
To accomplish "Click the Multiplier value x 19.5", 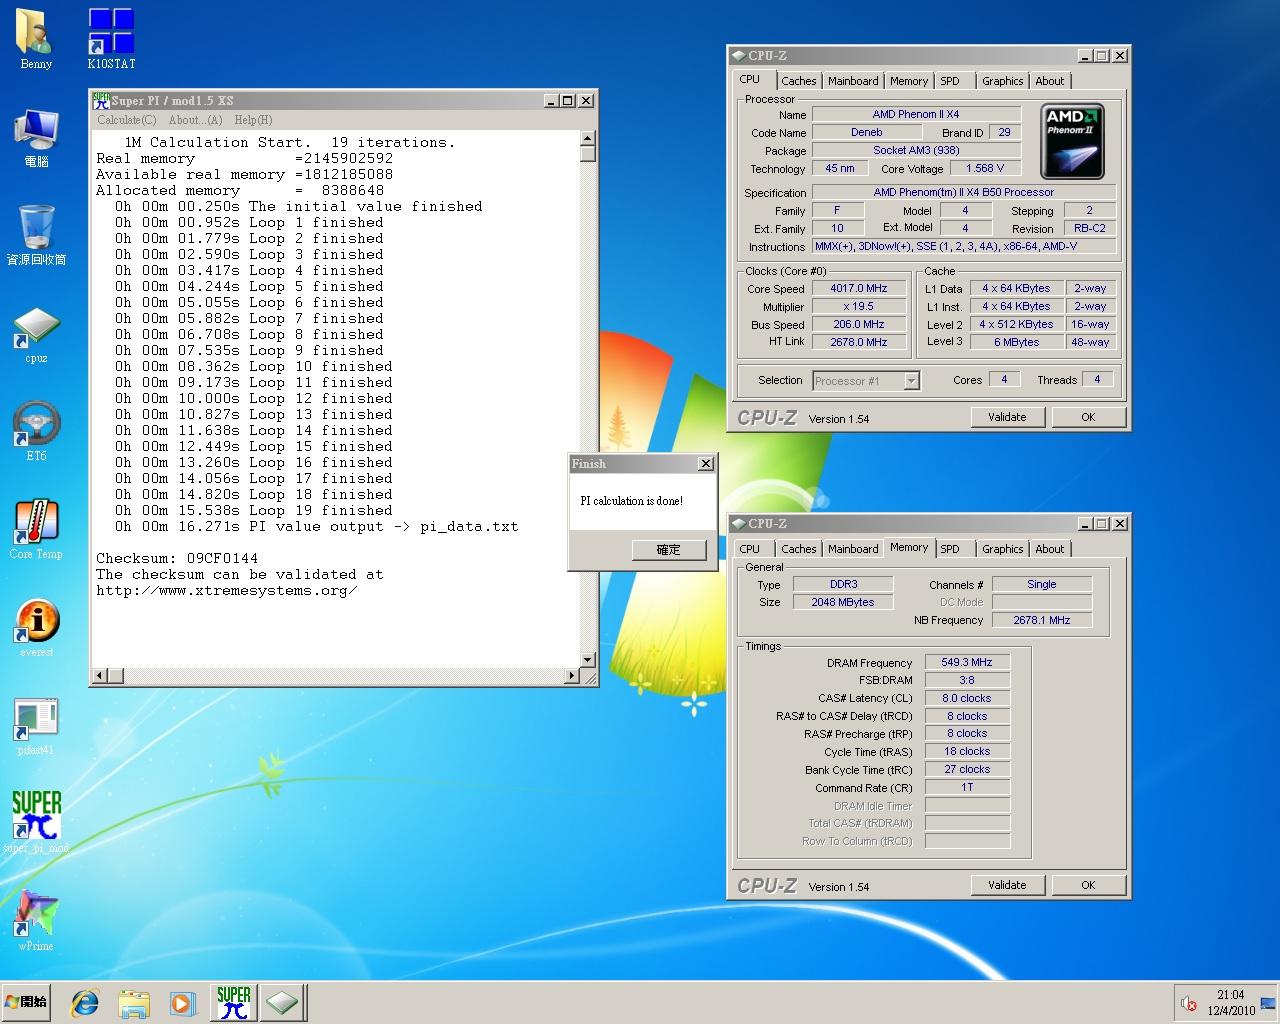I will 858,306.
